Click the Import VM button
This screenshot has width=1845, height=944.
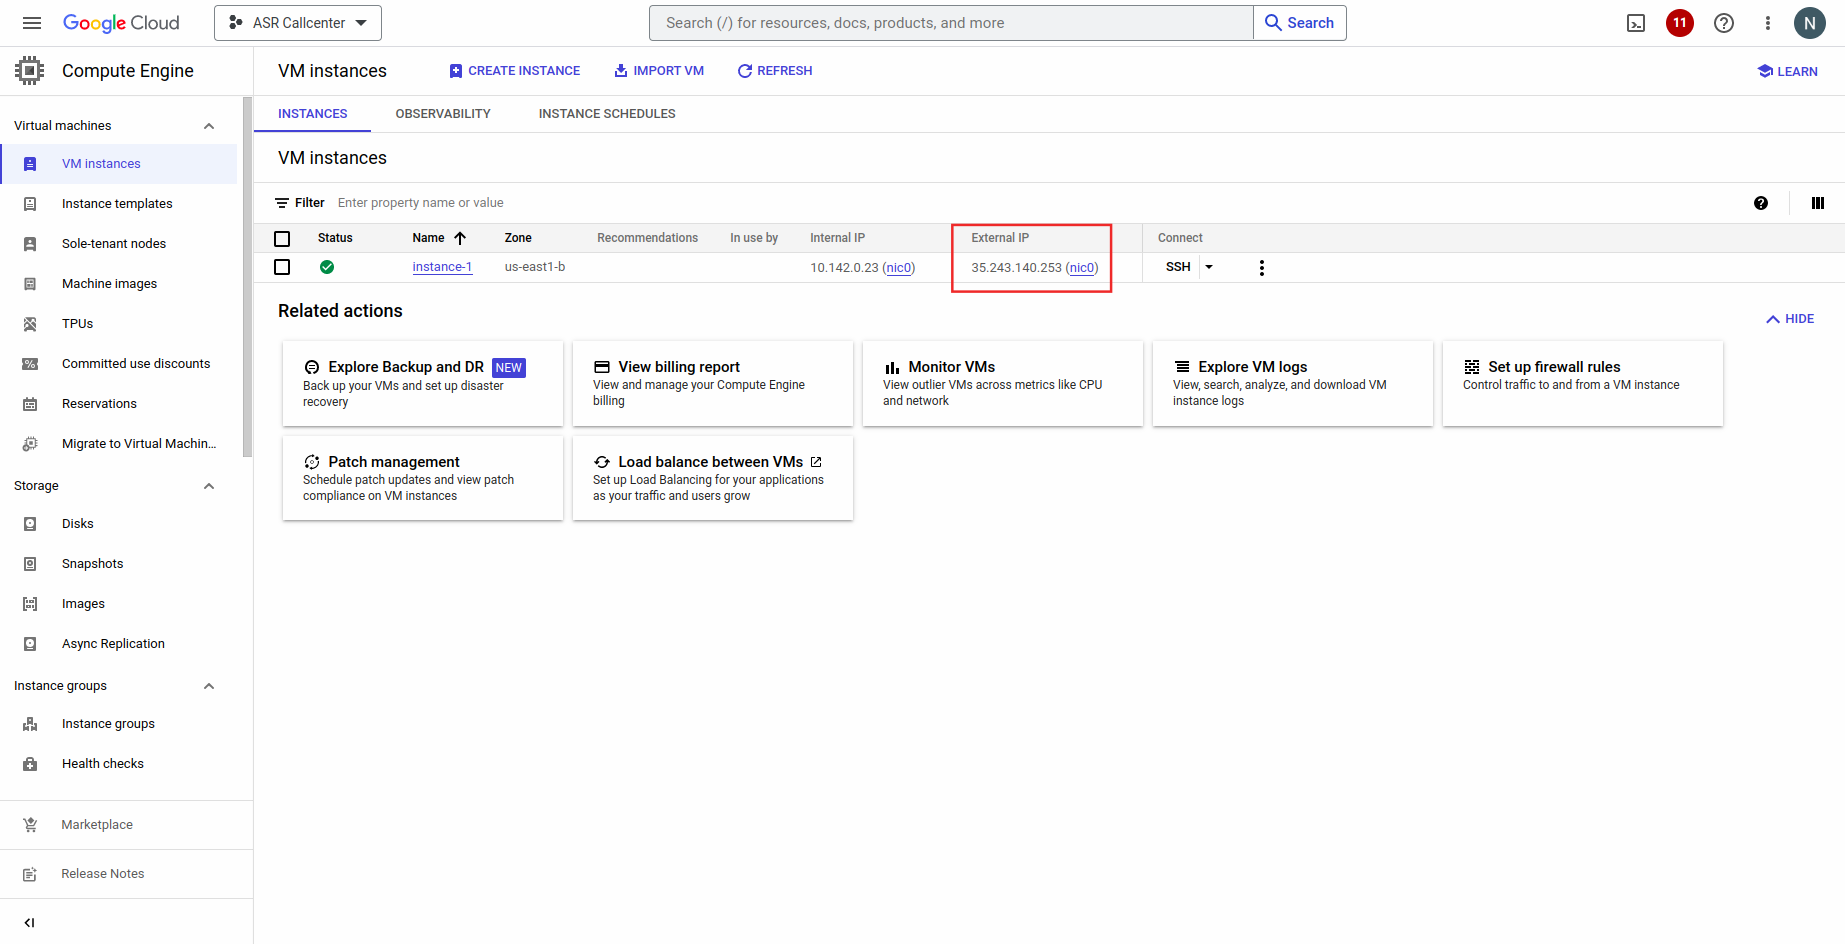(x=659, y=71)
